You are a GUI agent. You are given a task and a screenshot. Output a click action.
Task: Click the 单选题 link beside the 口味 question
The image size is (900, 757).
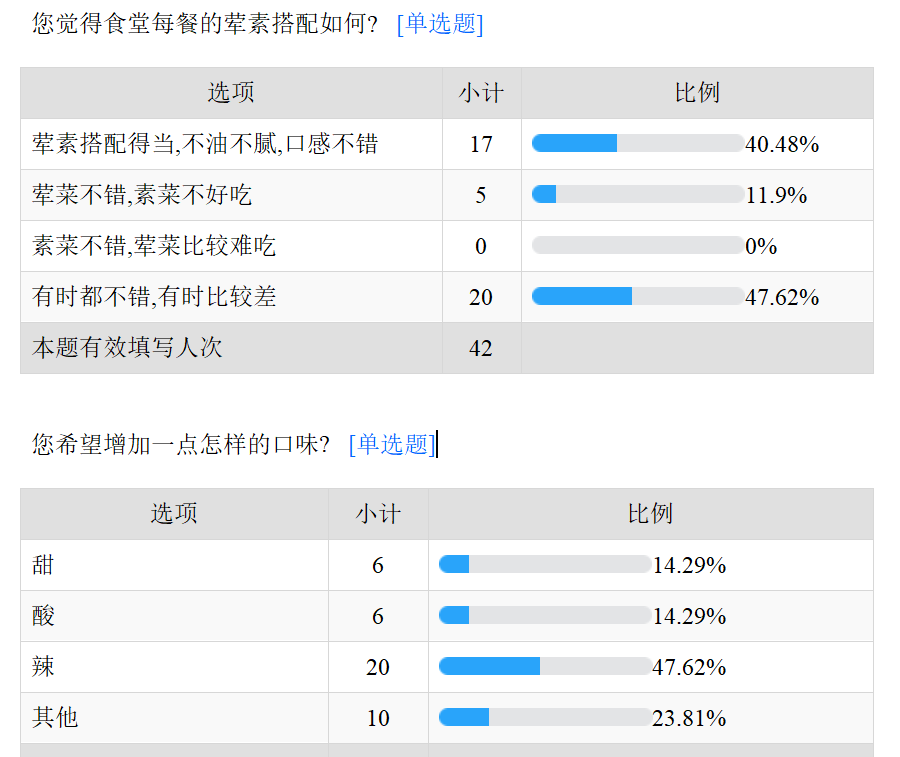[392, 445]
